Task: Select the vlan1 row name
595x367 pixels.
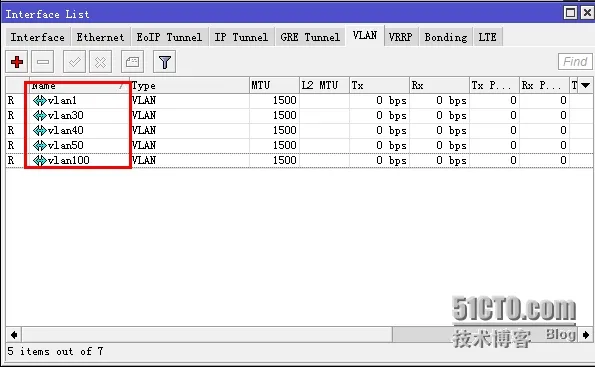Action: [62, 101]
